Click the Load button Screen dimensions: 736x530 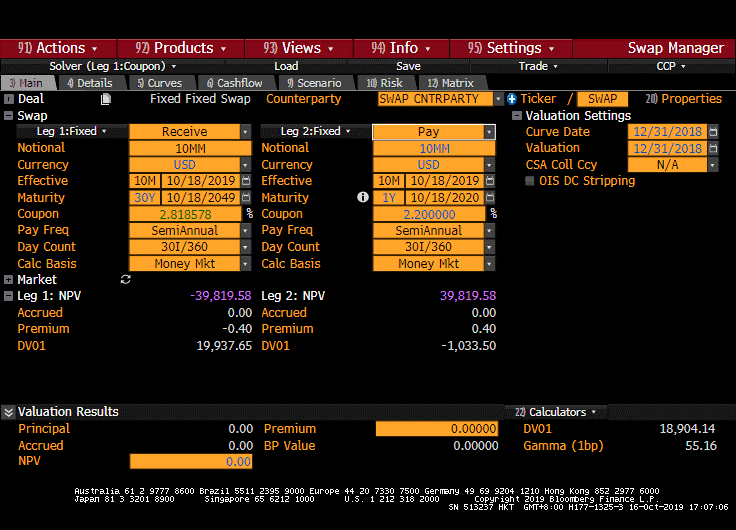pos(286,66)
